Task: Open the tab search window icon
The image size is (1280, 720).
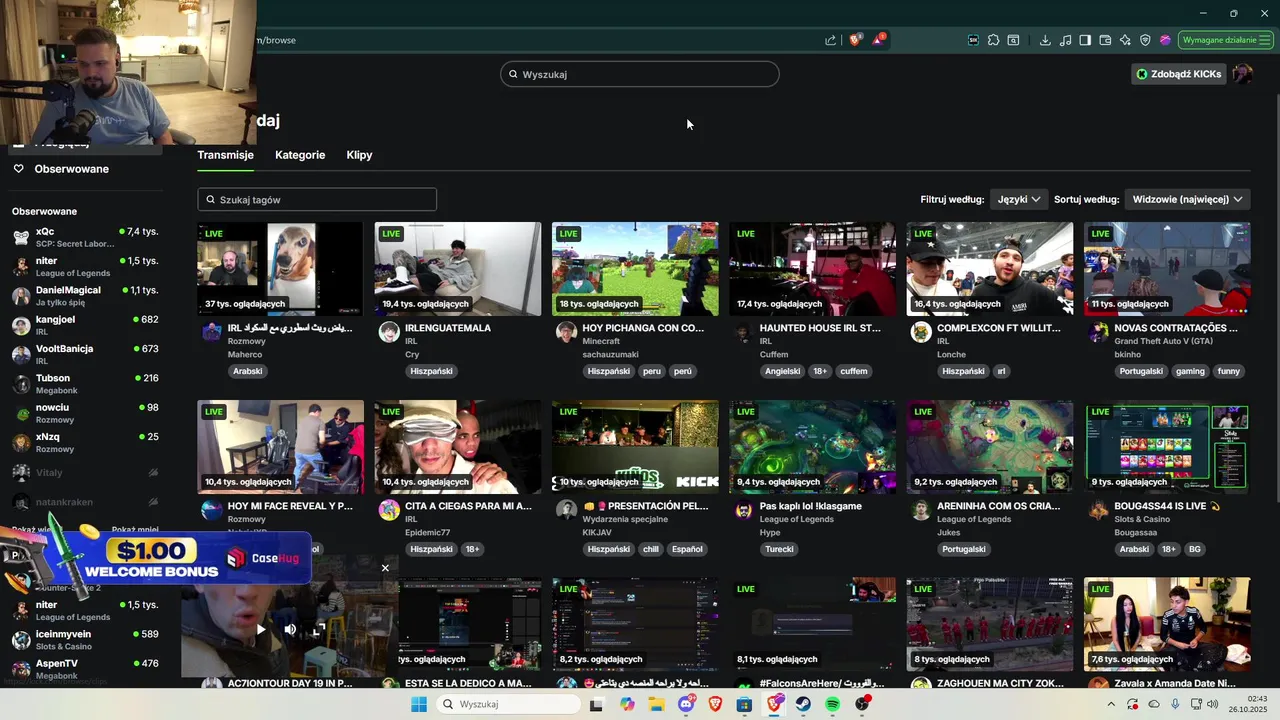Action: coord(1013,40)
